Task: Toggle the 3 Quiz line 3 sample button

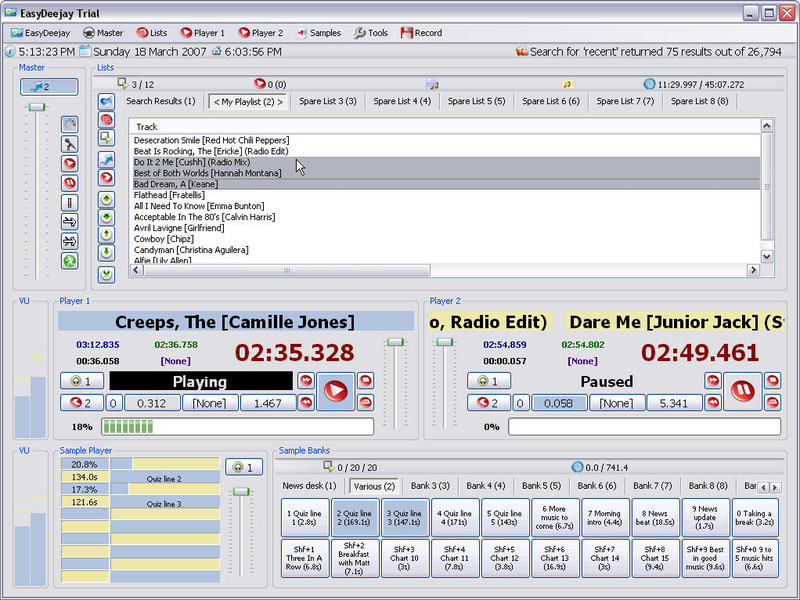Action: pos(405,517)
